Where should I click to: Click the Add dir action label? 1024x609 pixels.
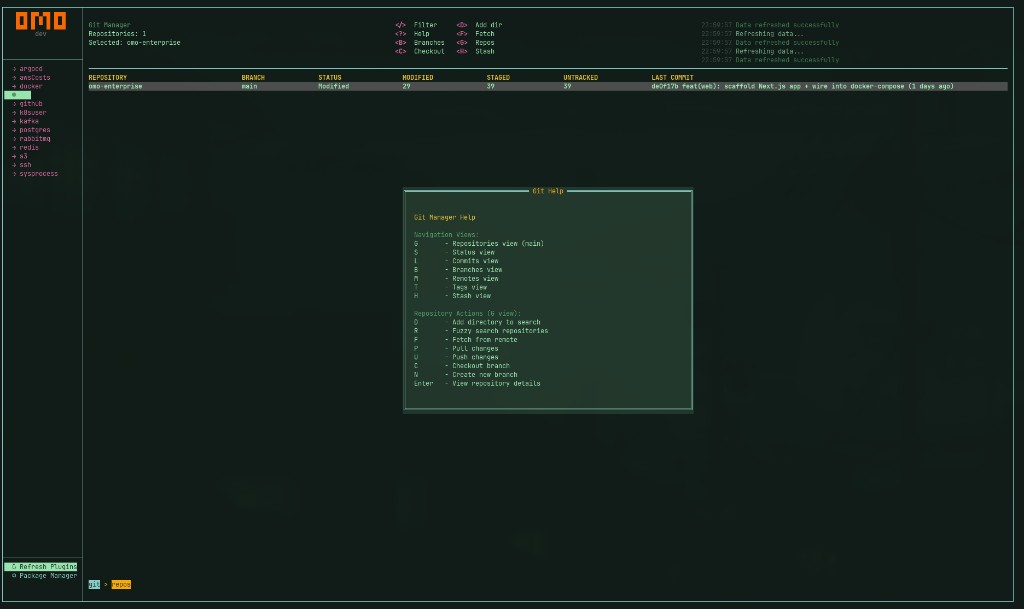(488, 25)
